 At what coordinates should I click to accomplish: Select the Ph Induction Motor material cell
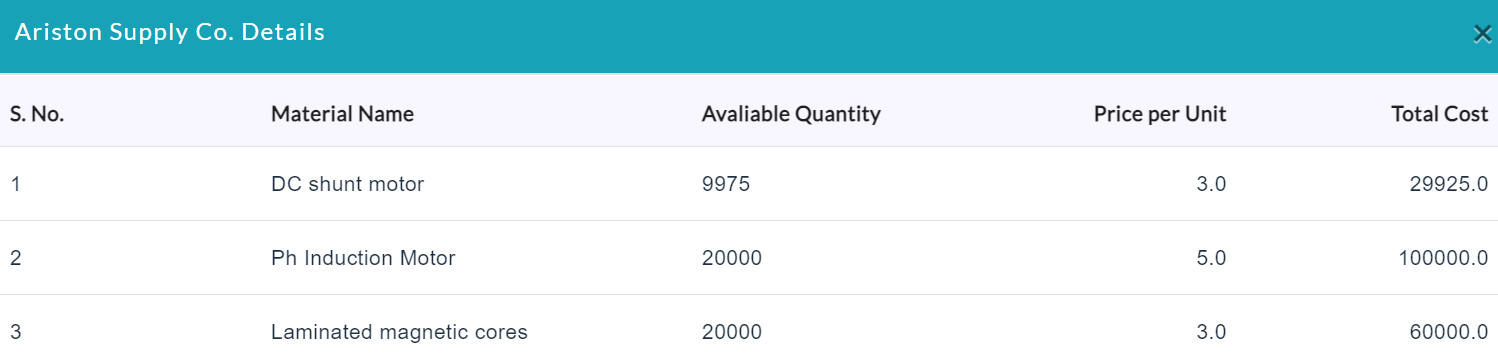(363, 258)
